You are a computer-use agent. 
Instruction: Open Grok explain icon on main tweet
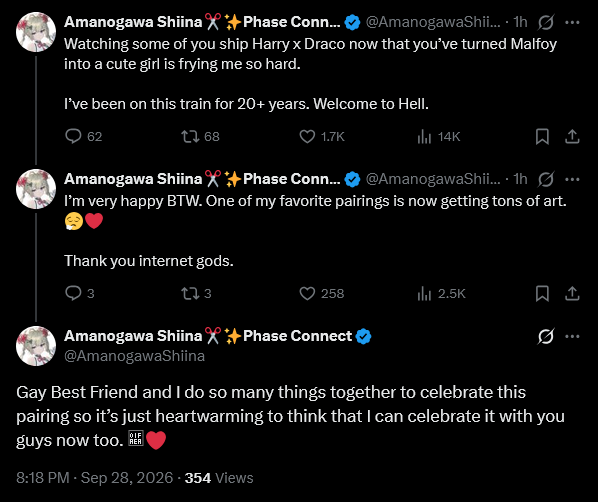[x=545, y=336]
